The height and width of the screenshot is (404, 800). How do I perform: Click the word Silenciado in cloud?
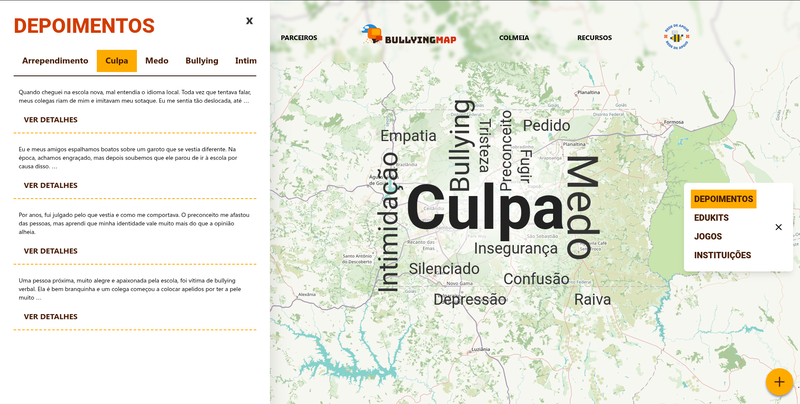444,269
